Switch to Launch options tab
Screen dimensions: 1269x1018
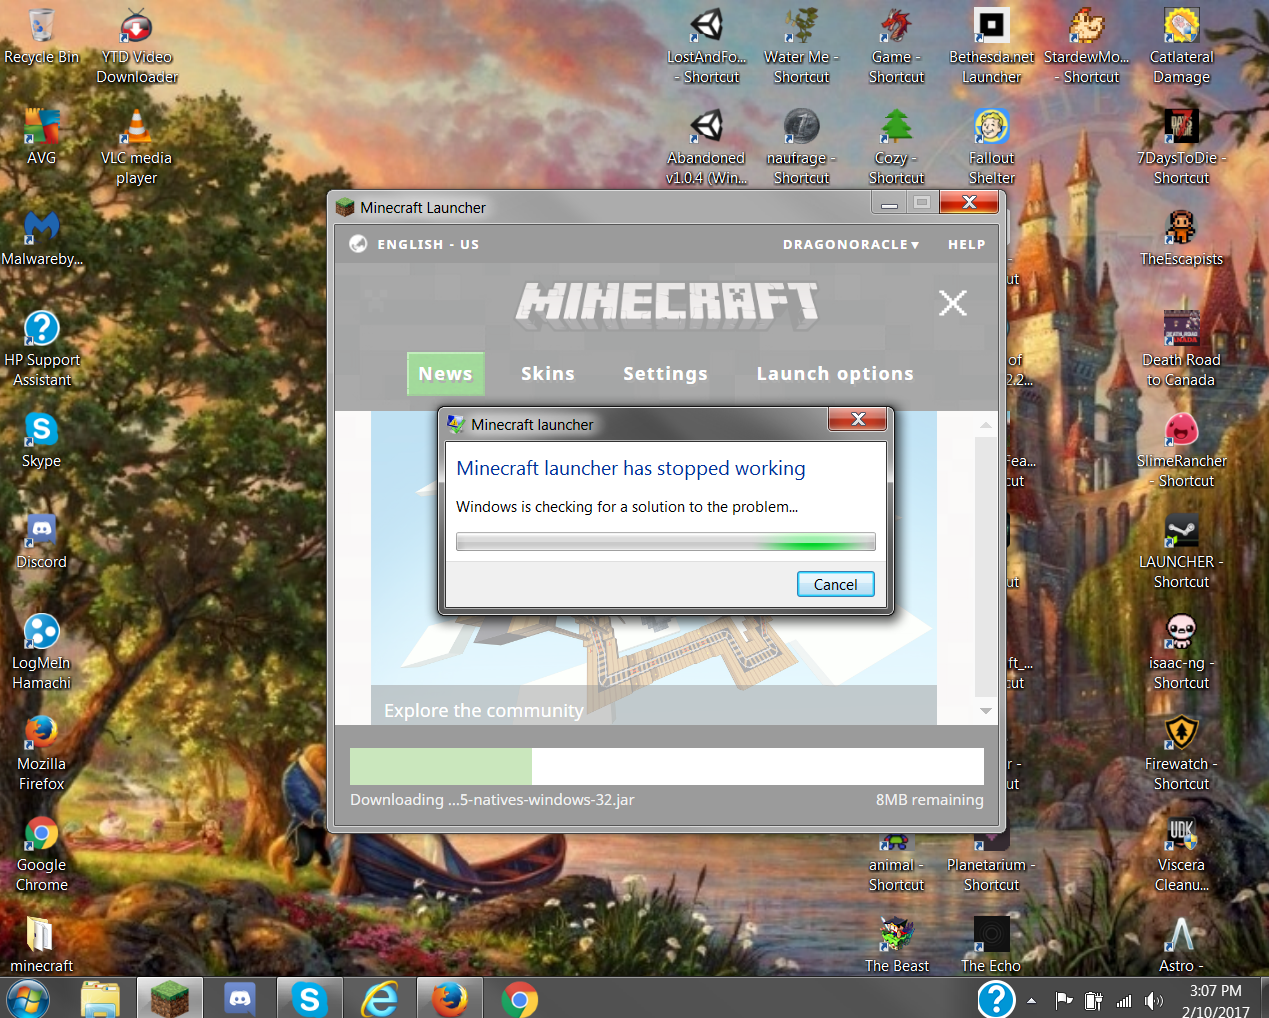[835, 373]
